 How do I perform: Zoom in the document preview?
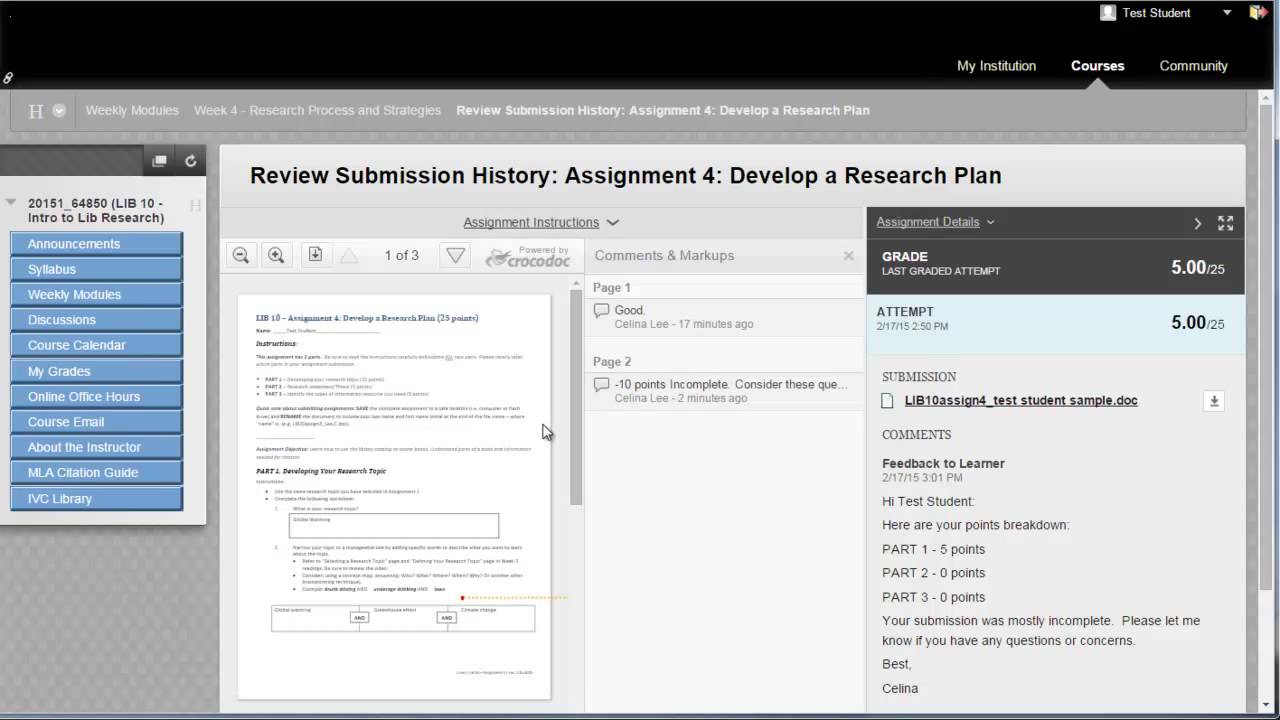[276, 255]
